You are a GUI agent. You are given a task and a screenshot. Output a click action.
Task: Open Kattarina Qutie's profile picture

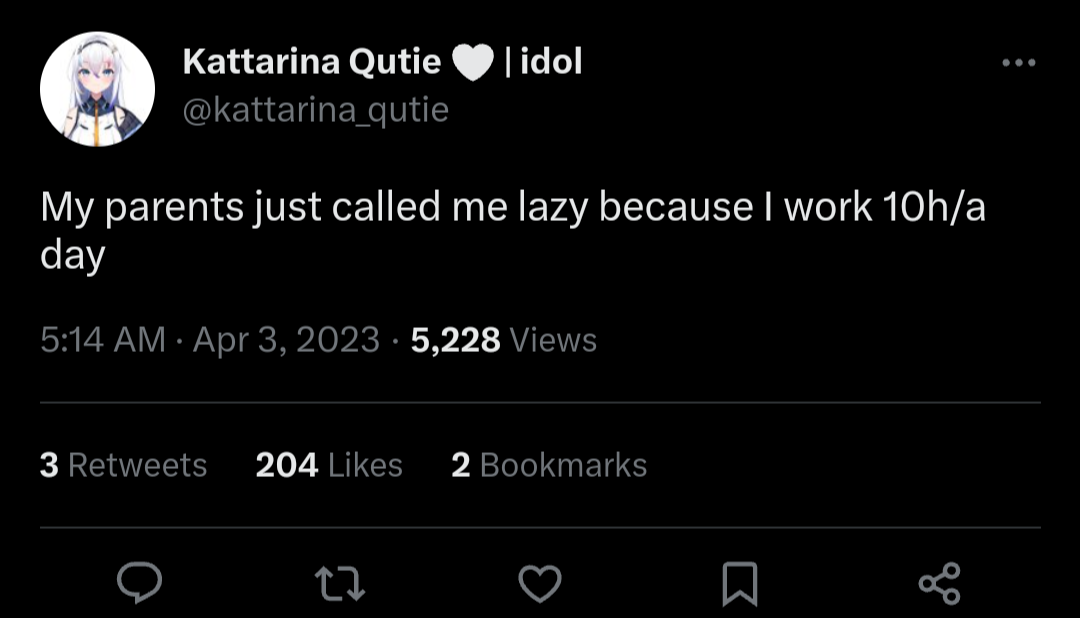click(x=97, y=89)
